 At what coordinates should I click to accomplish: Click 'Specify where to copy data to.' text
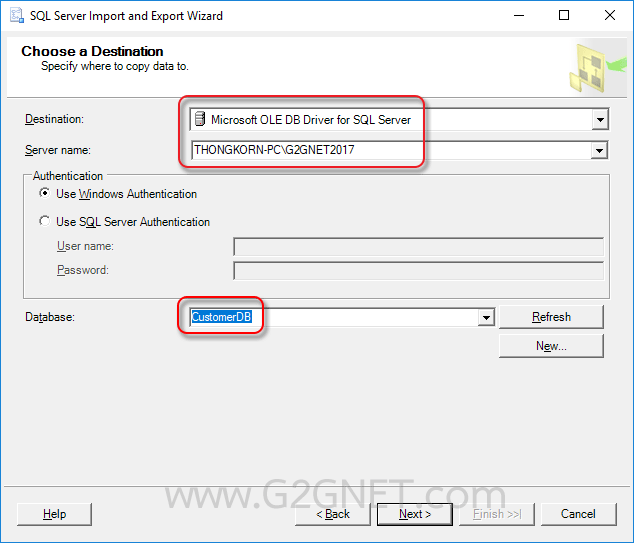[115, 66]
